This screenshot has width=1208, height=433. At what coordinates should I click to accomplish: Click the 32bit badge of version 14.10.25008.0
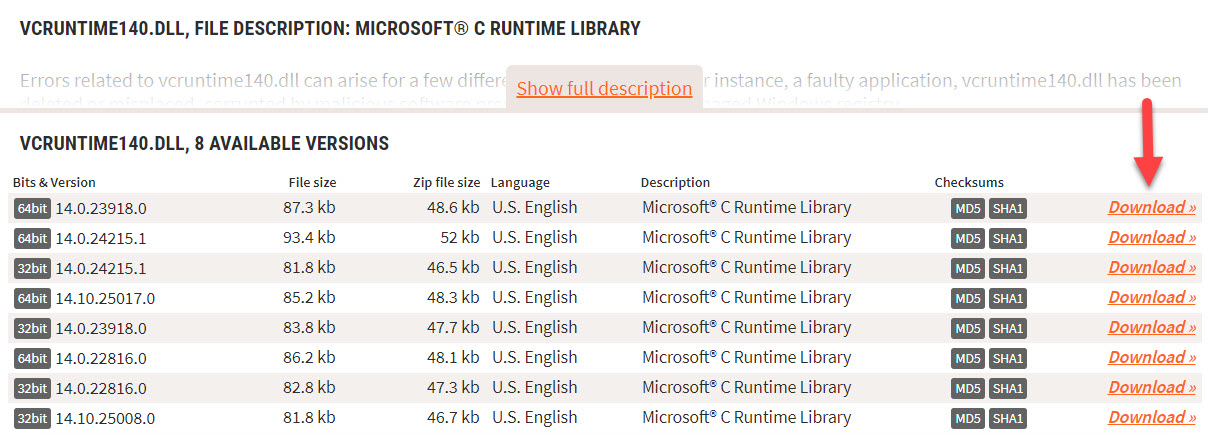point(32,419)
